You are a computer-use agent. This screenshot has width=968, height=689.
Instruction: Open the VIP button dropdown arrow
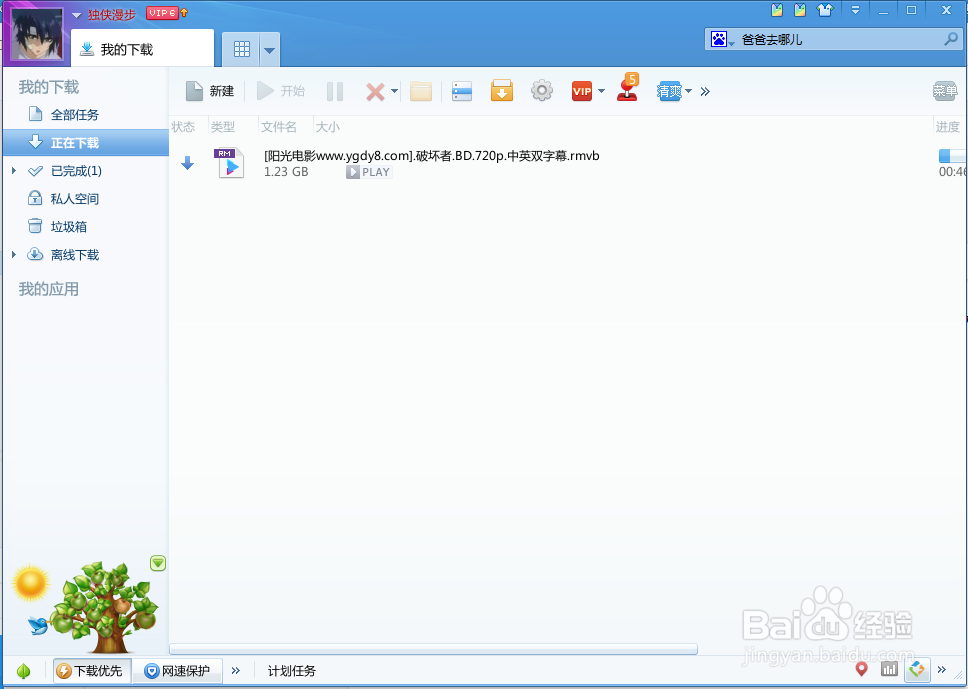(x=601, y=91)
